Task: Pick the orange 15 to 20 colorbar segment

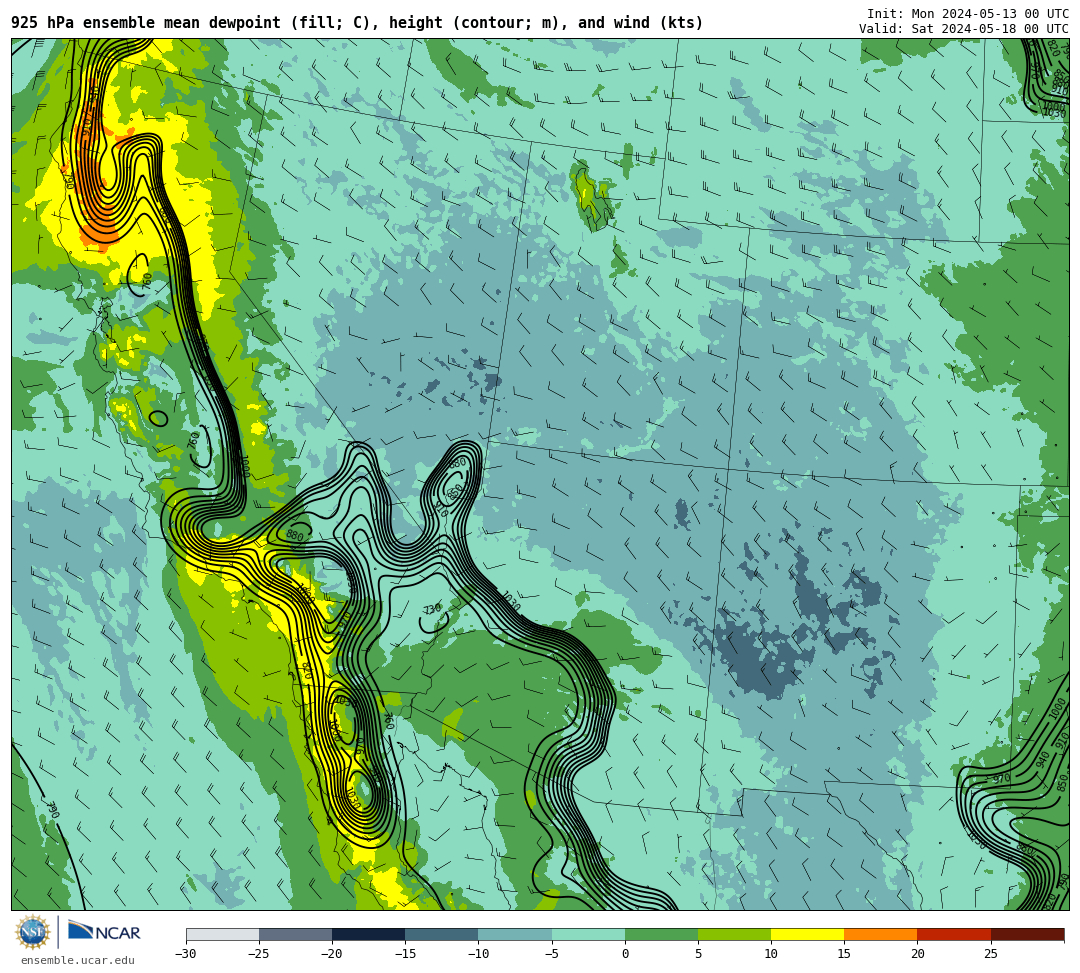Action: [881, 934]
